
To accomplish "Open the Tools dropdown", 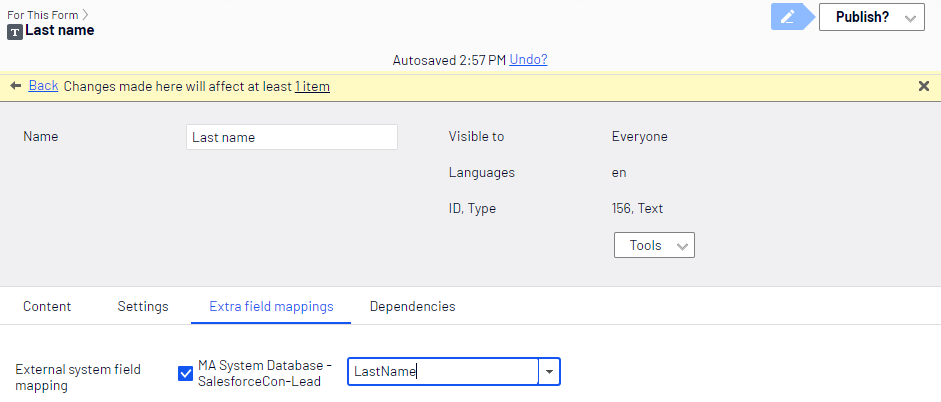I will [x=654, y=245].
